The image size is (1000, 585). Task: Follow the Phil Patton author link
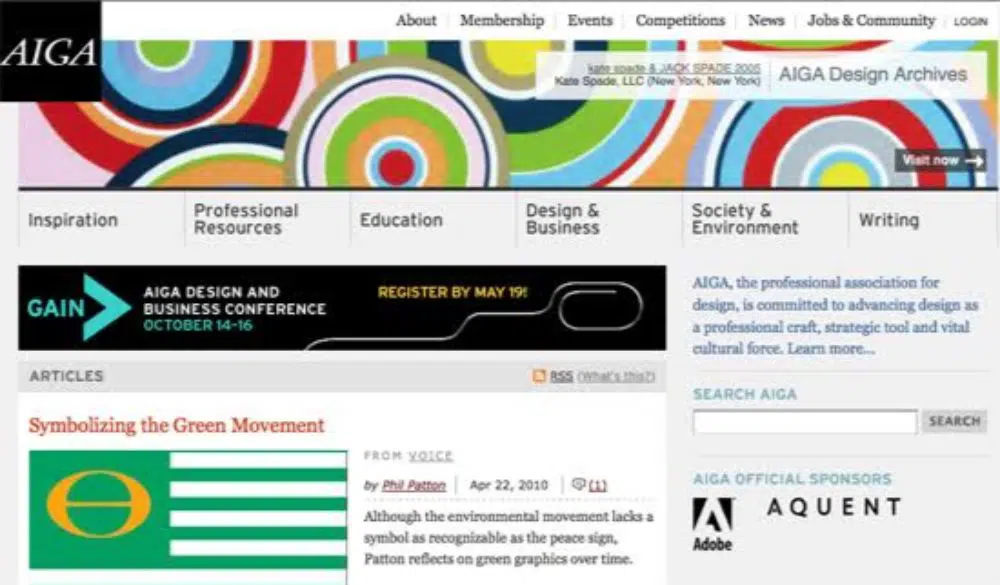pos(413,485)
